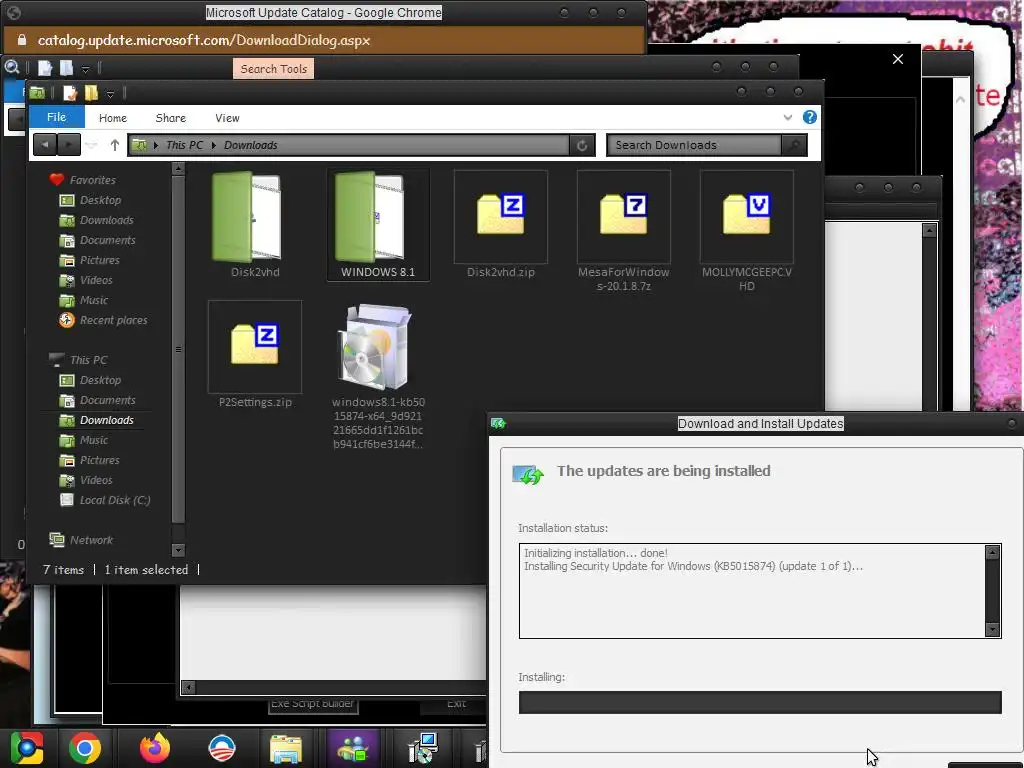This screenshot has width=1024, height=768.
Task: Launch Firefox from the taskbar
Action: [155, 748]
